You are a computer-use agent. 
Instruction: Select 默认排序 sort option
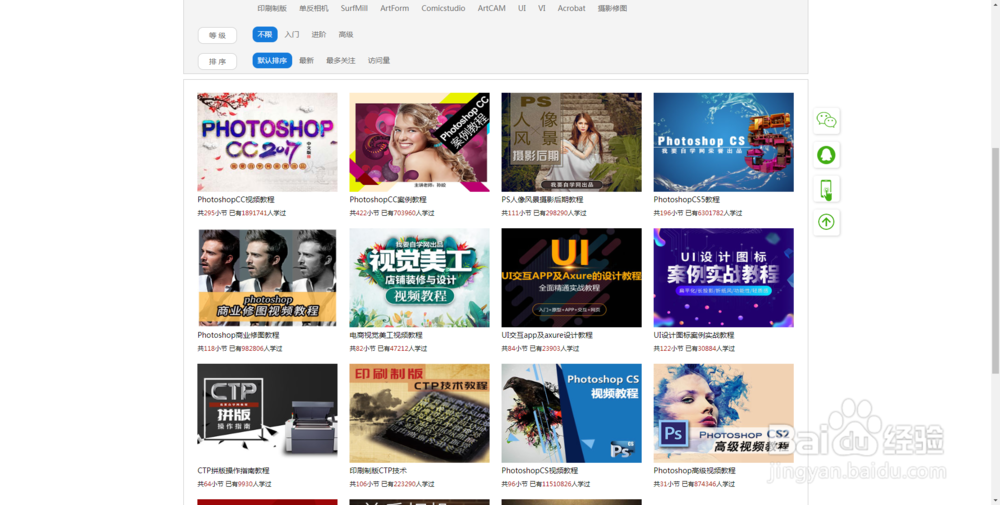(x=272, y=61)
